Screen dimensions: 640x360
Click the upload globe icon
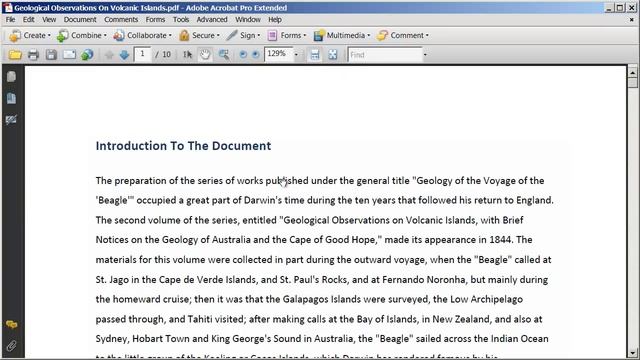[87, 55]
